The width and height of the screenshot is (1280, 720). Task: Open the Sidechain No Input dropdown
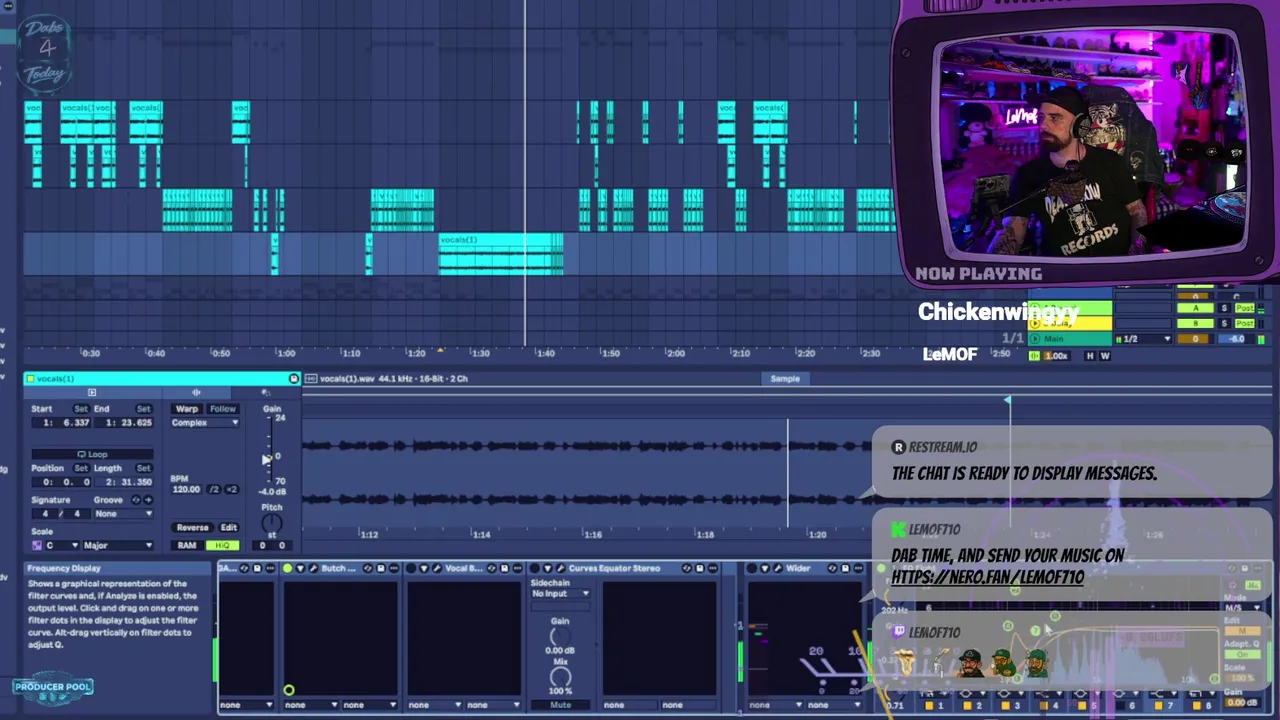coord(560,594)
